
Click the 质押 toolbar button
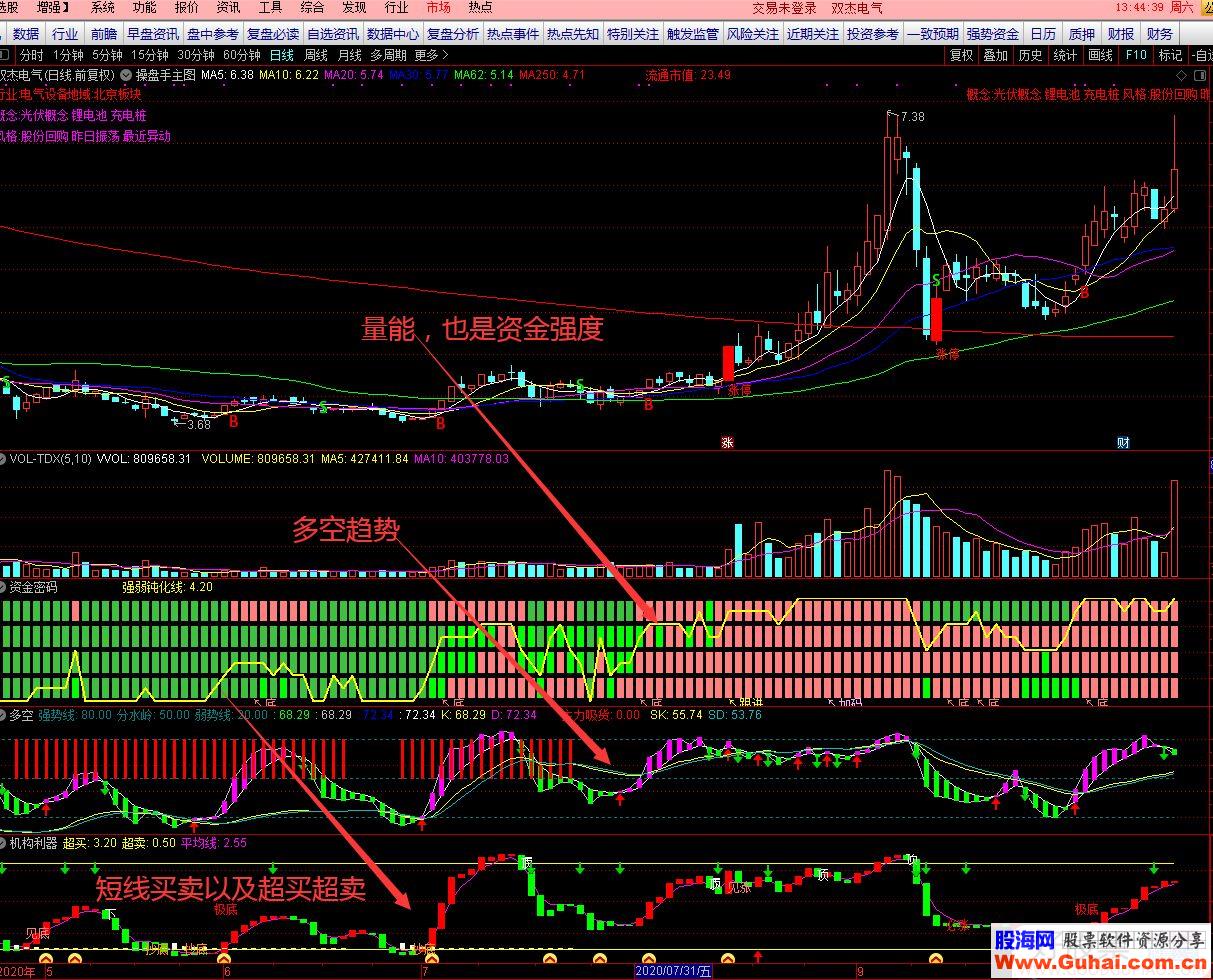point(1082,34)
